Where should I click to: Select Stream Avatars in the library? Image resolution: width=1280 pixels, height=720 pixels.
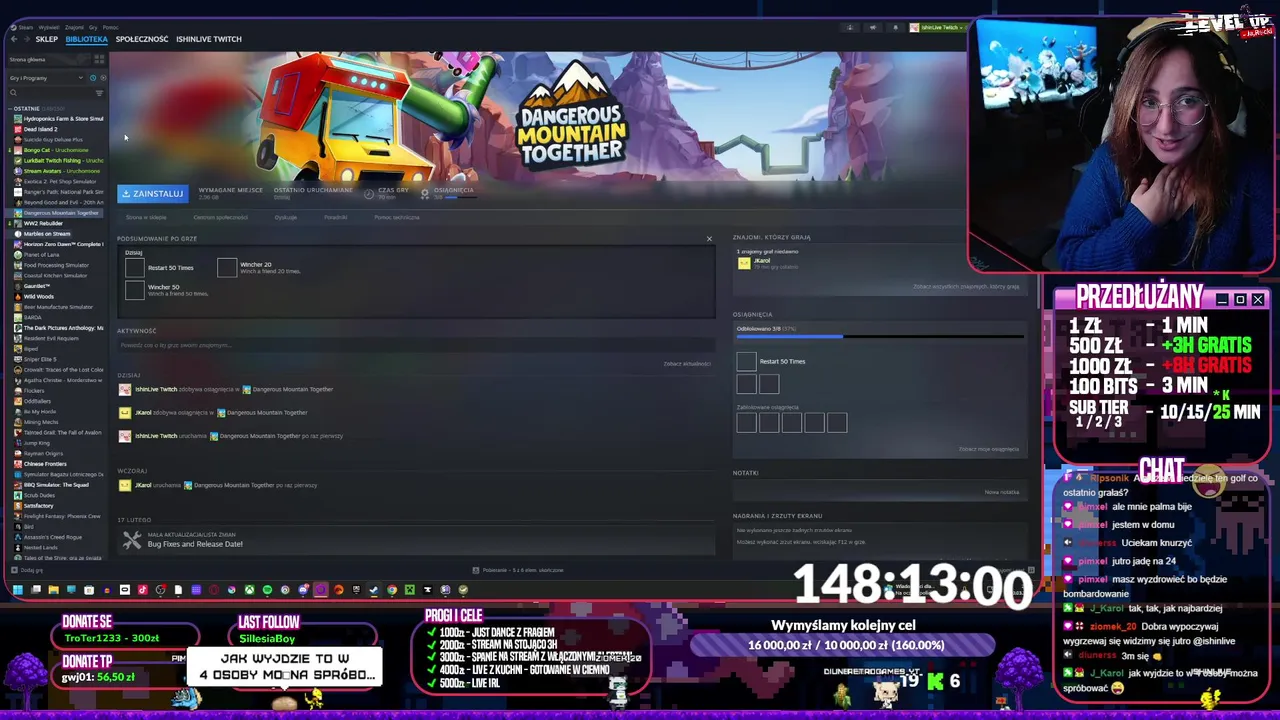[x=58, y=171]
